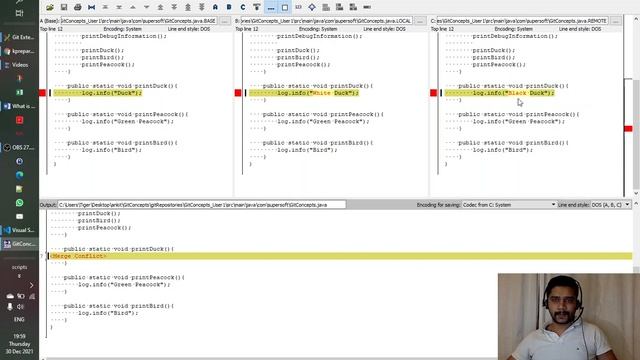Open the Line end style dropdown
The width and height of the screenshot is (640, 360).
click(610, 205)
